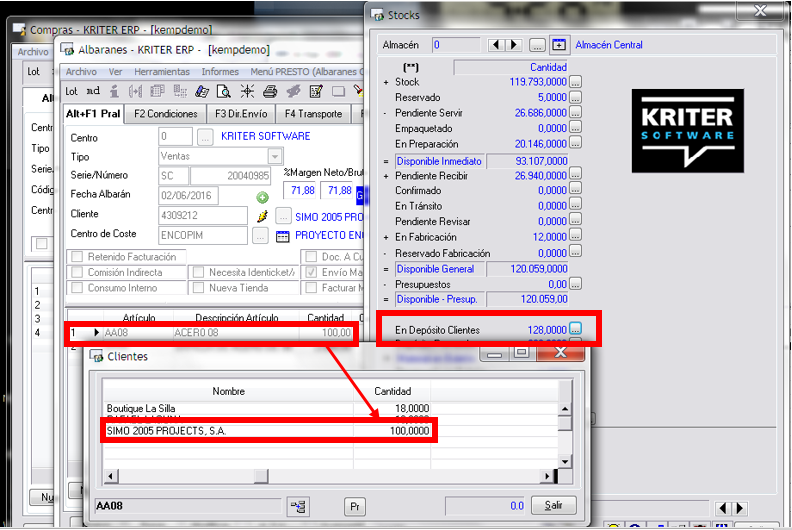
Task: Click Pr button in Clientes dialog
Action: [x=355, y=506]
